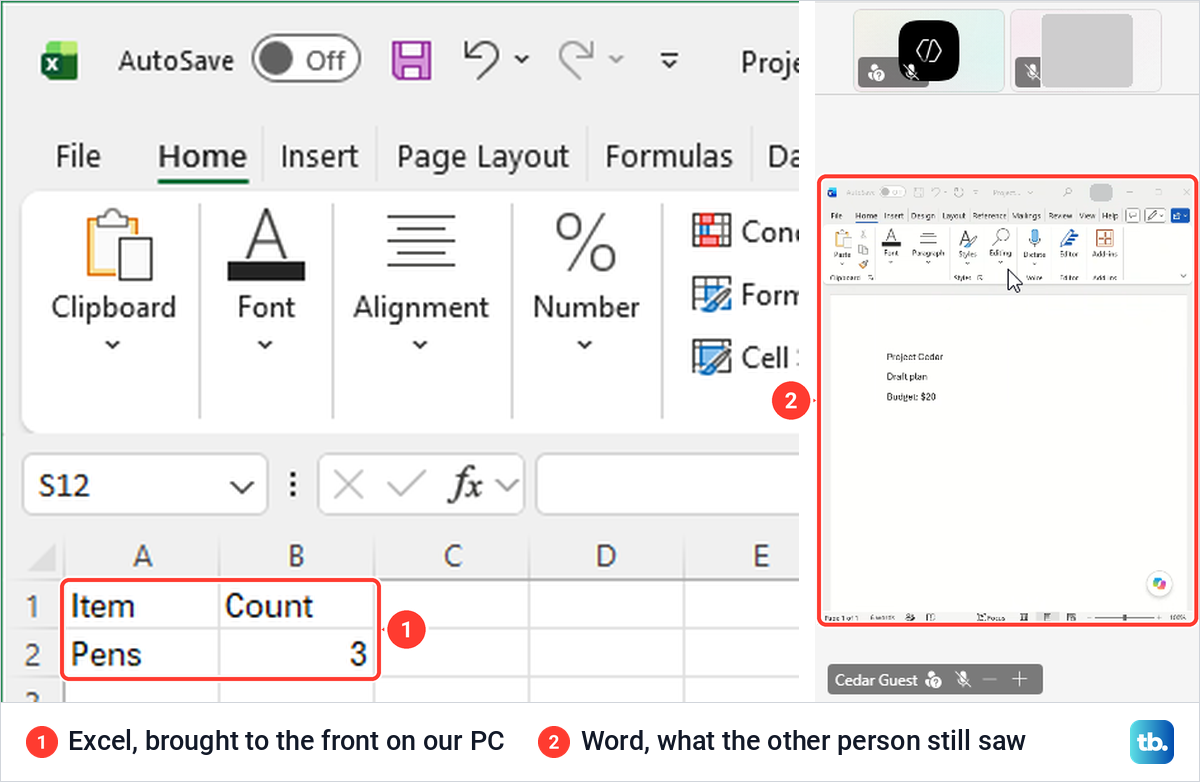Open the Word Review tab in shared view
Image resolution: width=1200 pixels, height=782 pixels.
coord(1060,216)
